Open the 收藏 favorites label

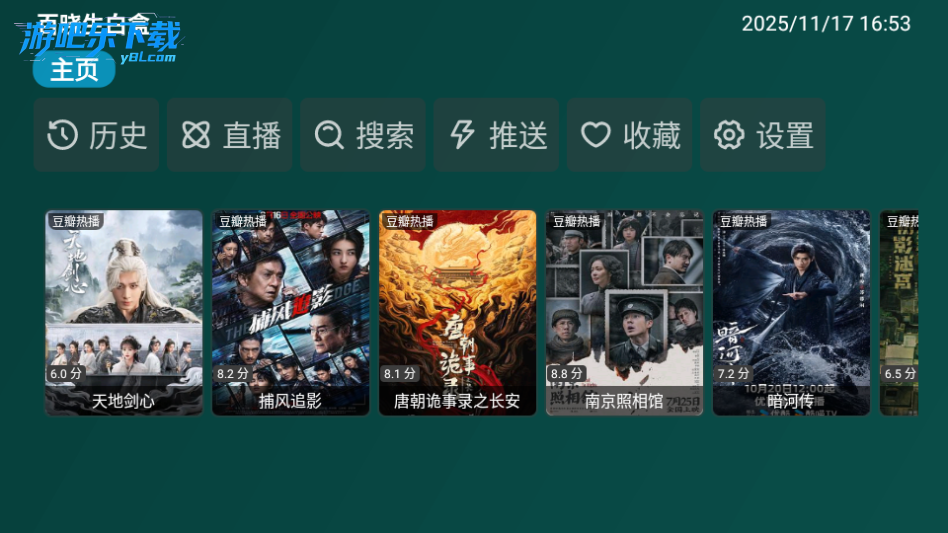[x=652, y=135]
